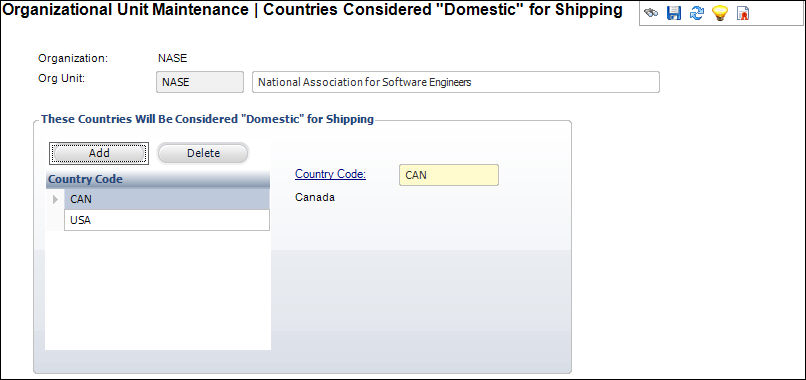Refresh the screen using blue arrows icon
806x380 pixels.
pos(696,14)
